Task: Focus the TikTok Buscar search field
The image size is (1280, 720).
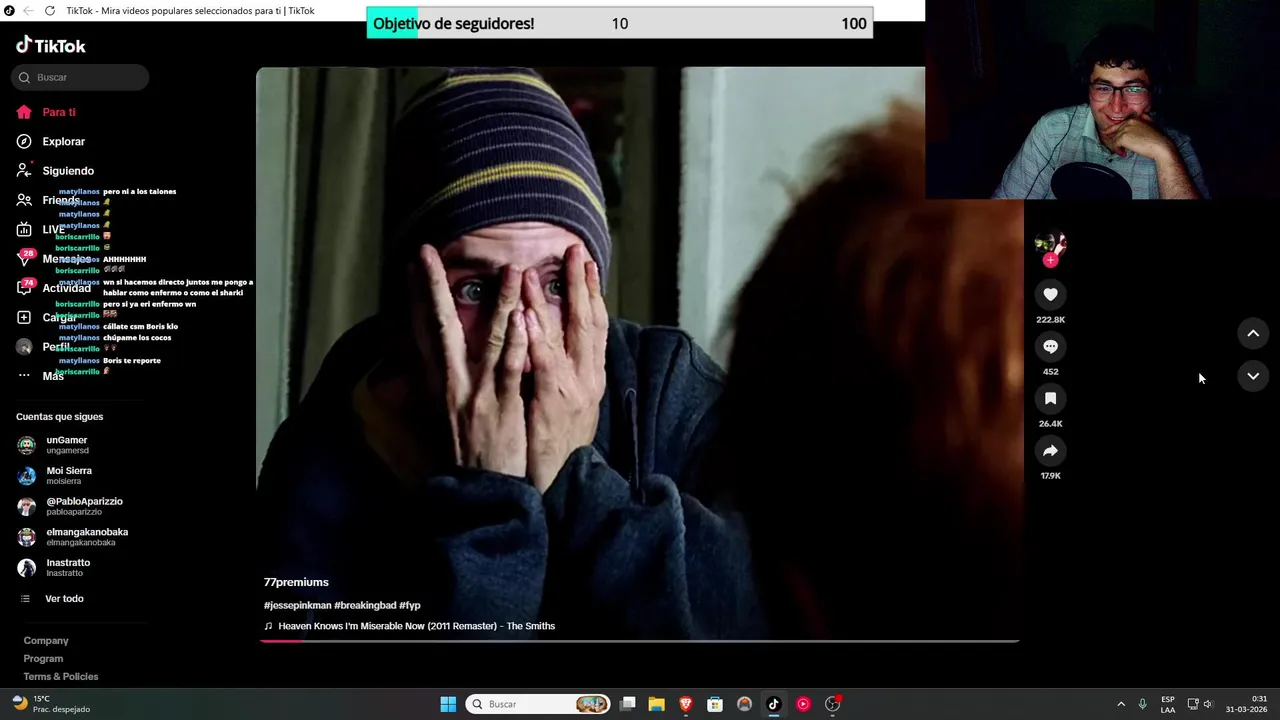Action: tap(80, 77)
